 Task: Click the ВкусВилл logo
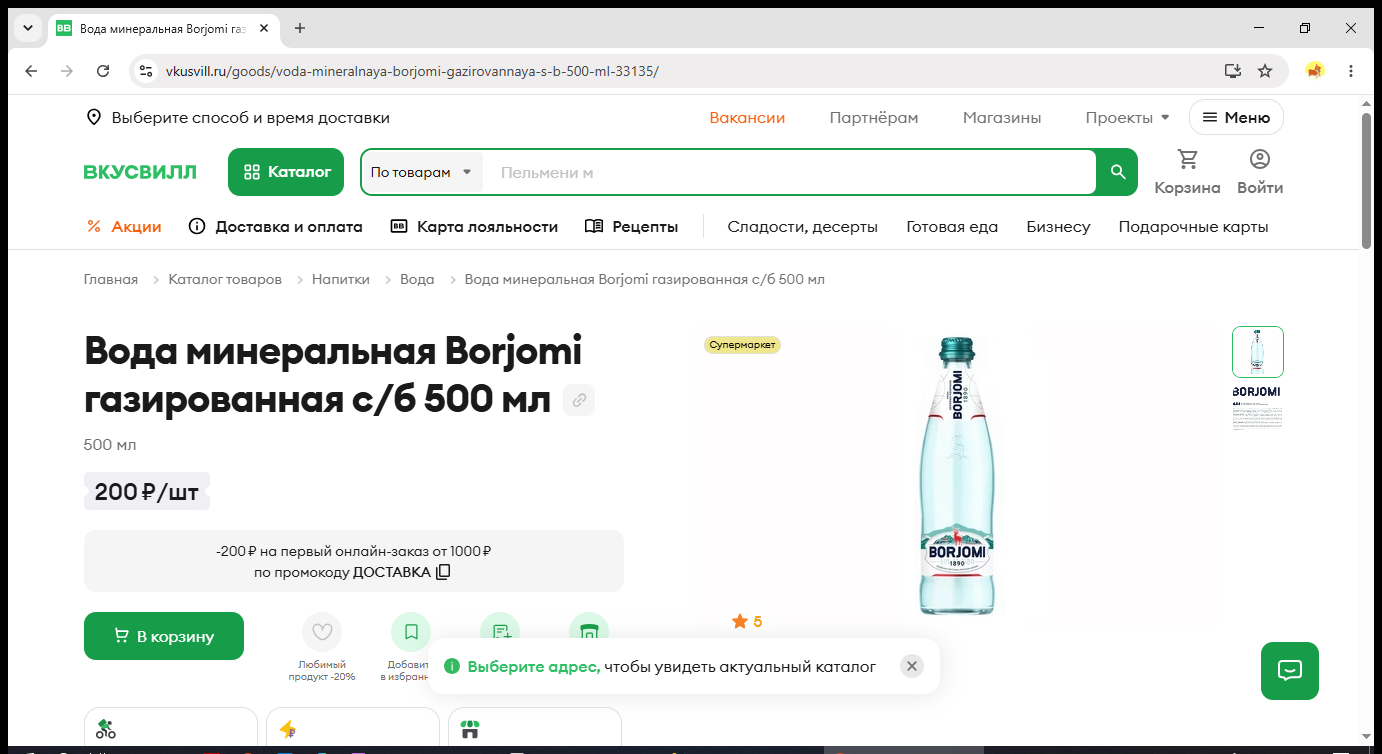(x=140, y=172)
